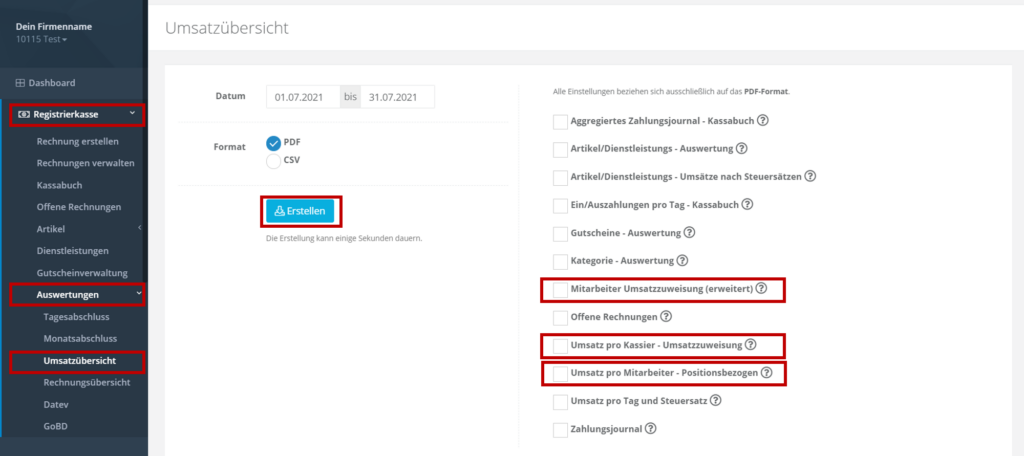Click help icon beside Gutscheine - Auswertung
Screen dimensions: 1024x456
(x=689, y=233)
